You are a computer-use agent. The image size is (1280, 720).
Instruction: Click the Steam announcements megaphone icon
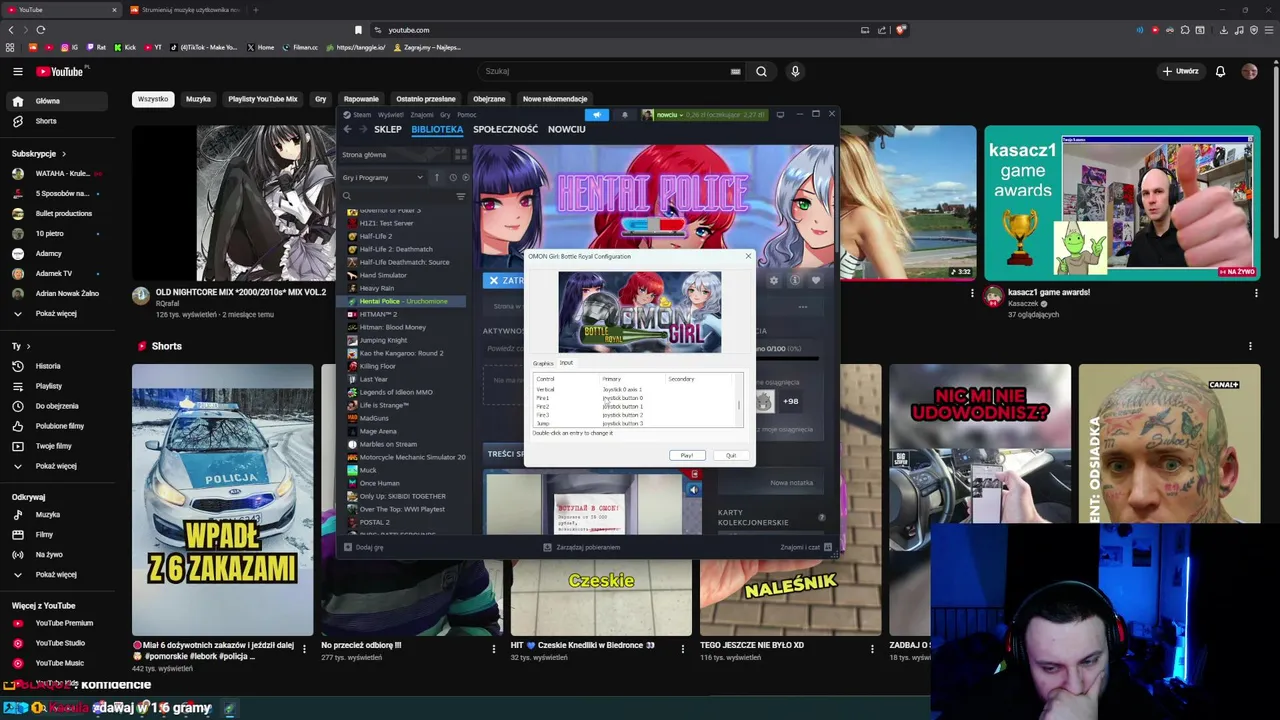click(x=597, y=114)
